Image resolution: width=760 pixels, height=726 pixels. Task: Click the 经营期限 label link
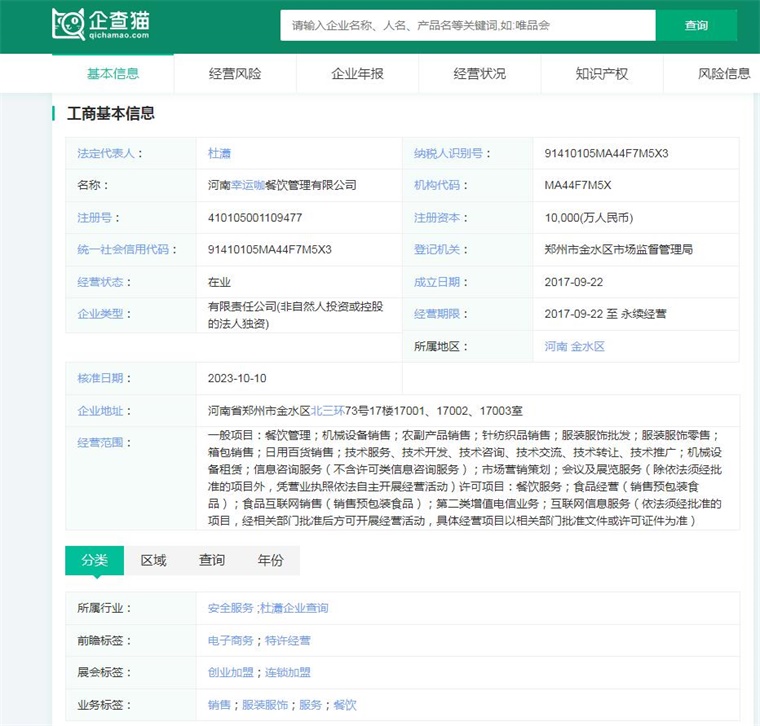point(436,314)
